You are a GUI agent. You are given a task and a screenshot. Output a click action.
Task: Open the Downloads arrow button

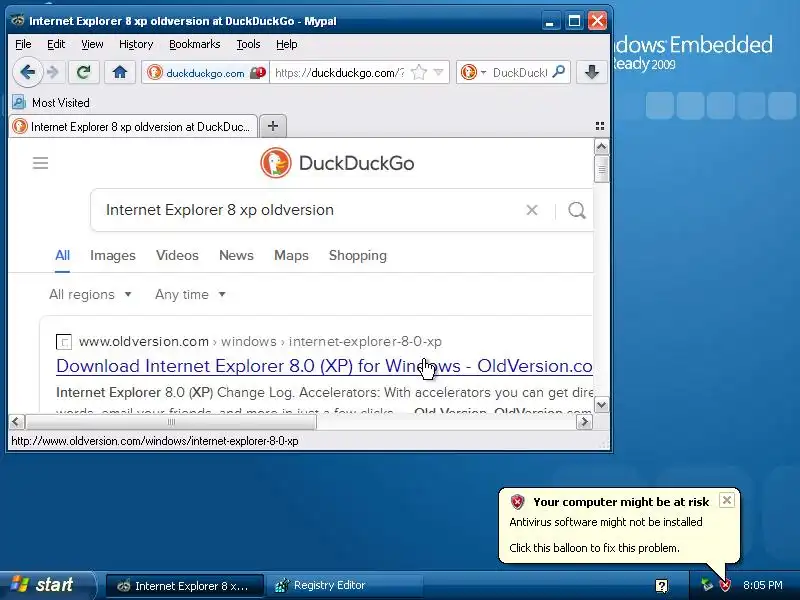591,72
